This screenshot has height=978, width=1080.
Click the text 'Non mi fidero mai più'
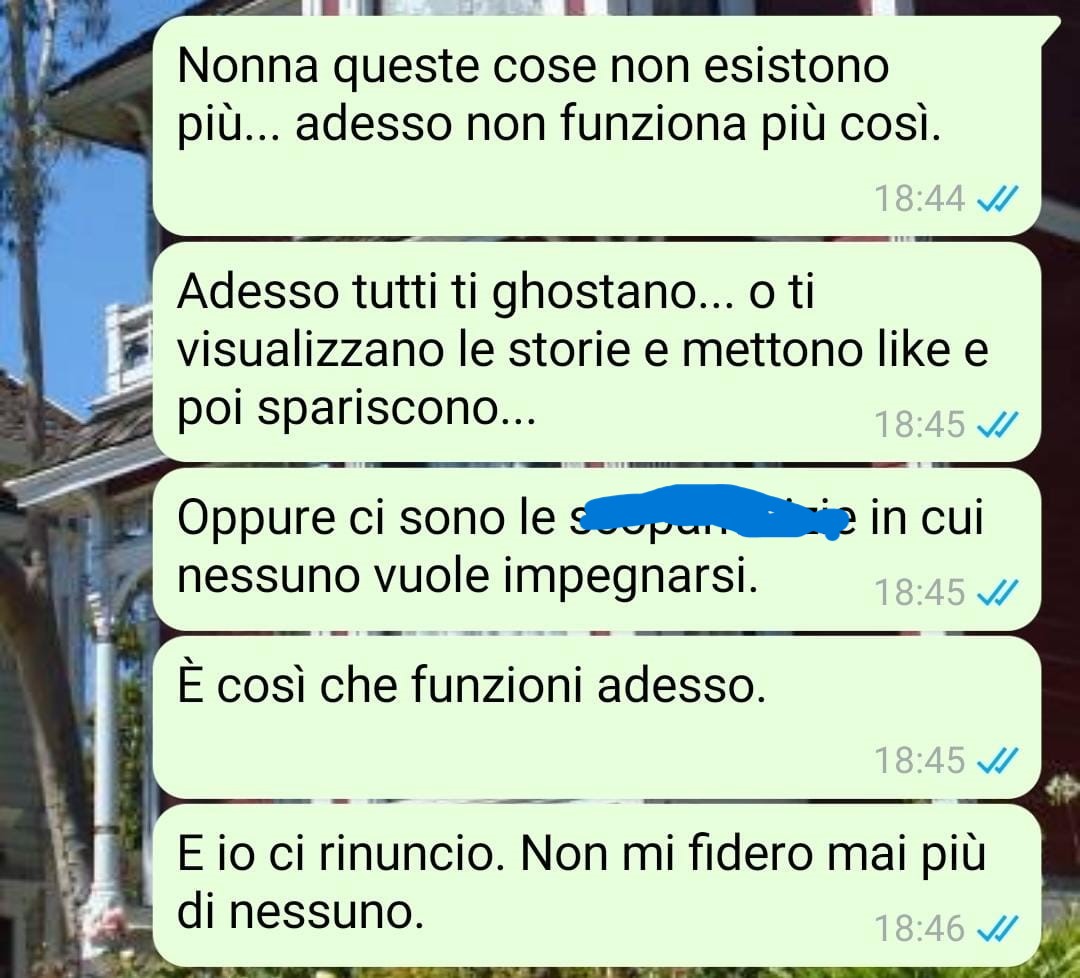pyautogui.click(x=753, y=854)
